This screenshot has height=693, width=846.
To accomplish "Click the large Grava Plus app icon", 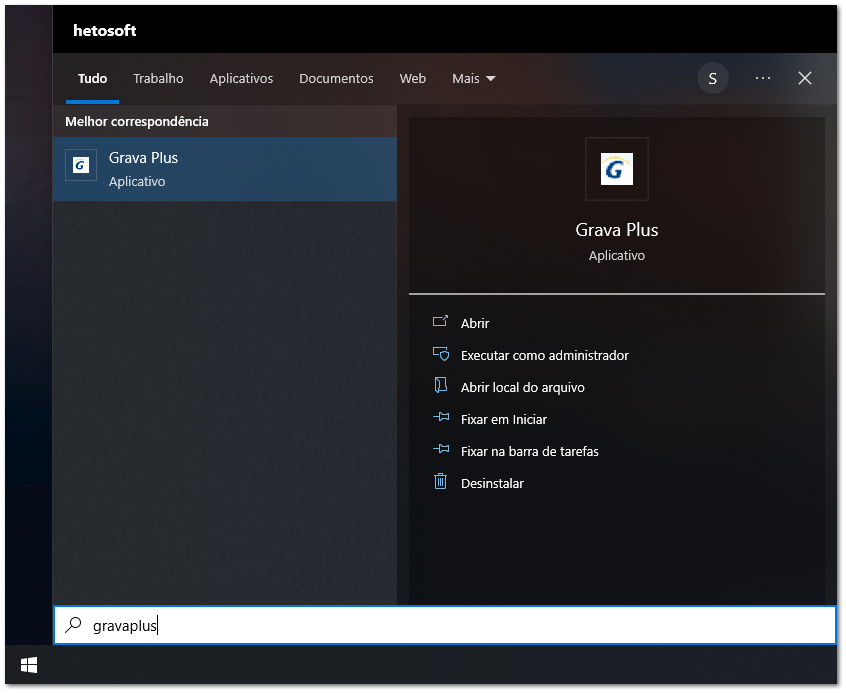I will coord(616,169).
